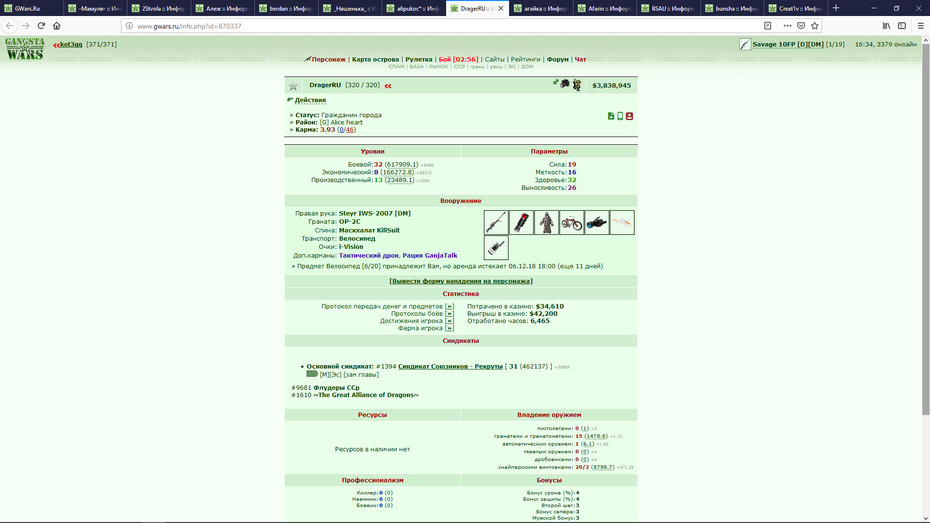Click the star icon beside DragerRU
This screenshot has height=523, width=930.
(293, 86)
